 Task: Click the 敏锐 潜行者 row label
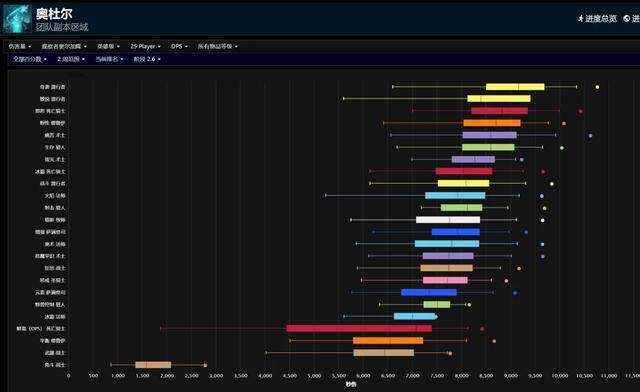[52, 99]
